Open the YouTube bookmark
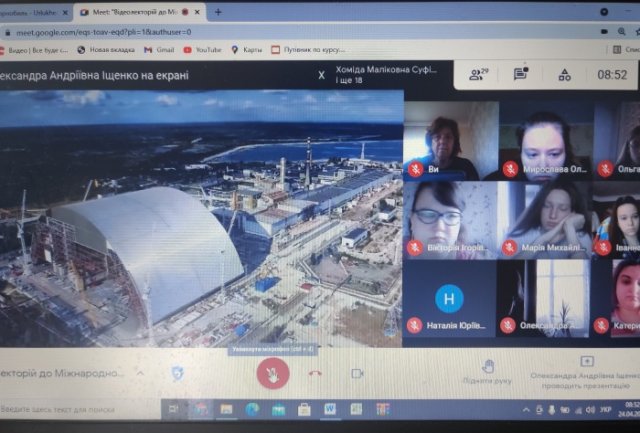The image size is (640, 433). 202,50
